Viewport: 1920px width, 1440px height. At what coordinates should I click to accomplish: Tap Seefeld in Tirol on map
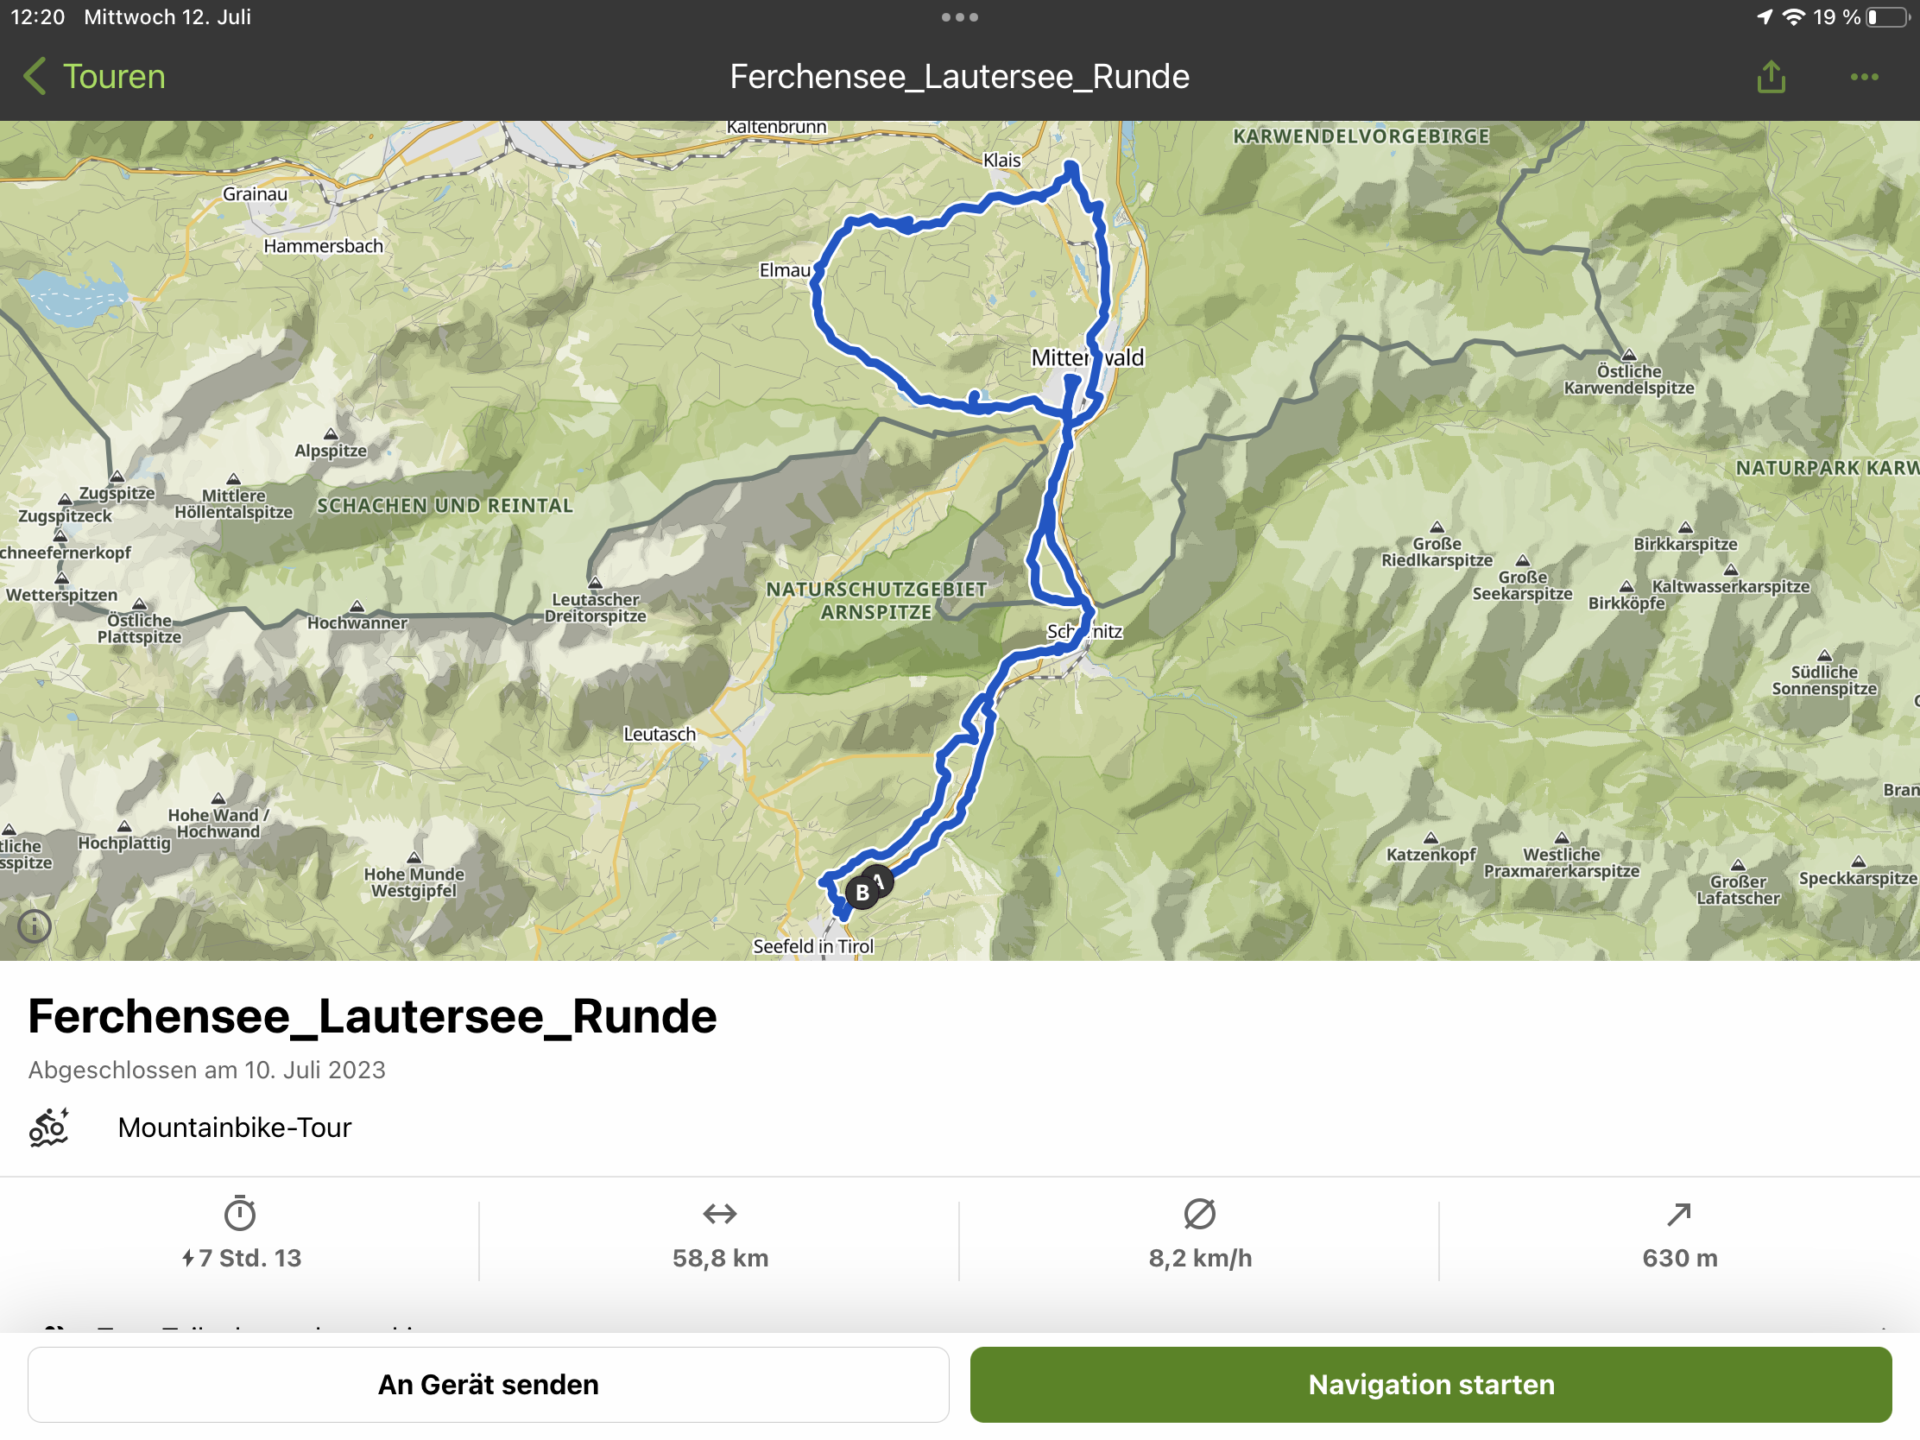[813, 946]
